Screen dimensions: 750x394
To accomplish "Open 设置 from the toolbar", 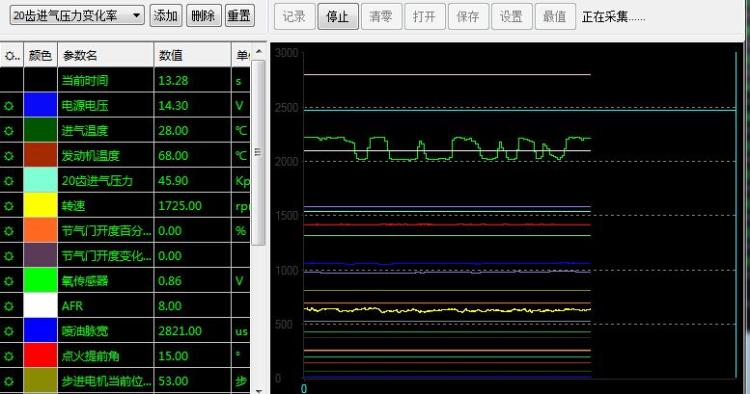I will tap(511, 17).
